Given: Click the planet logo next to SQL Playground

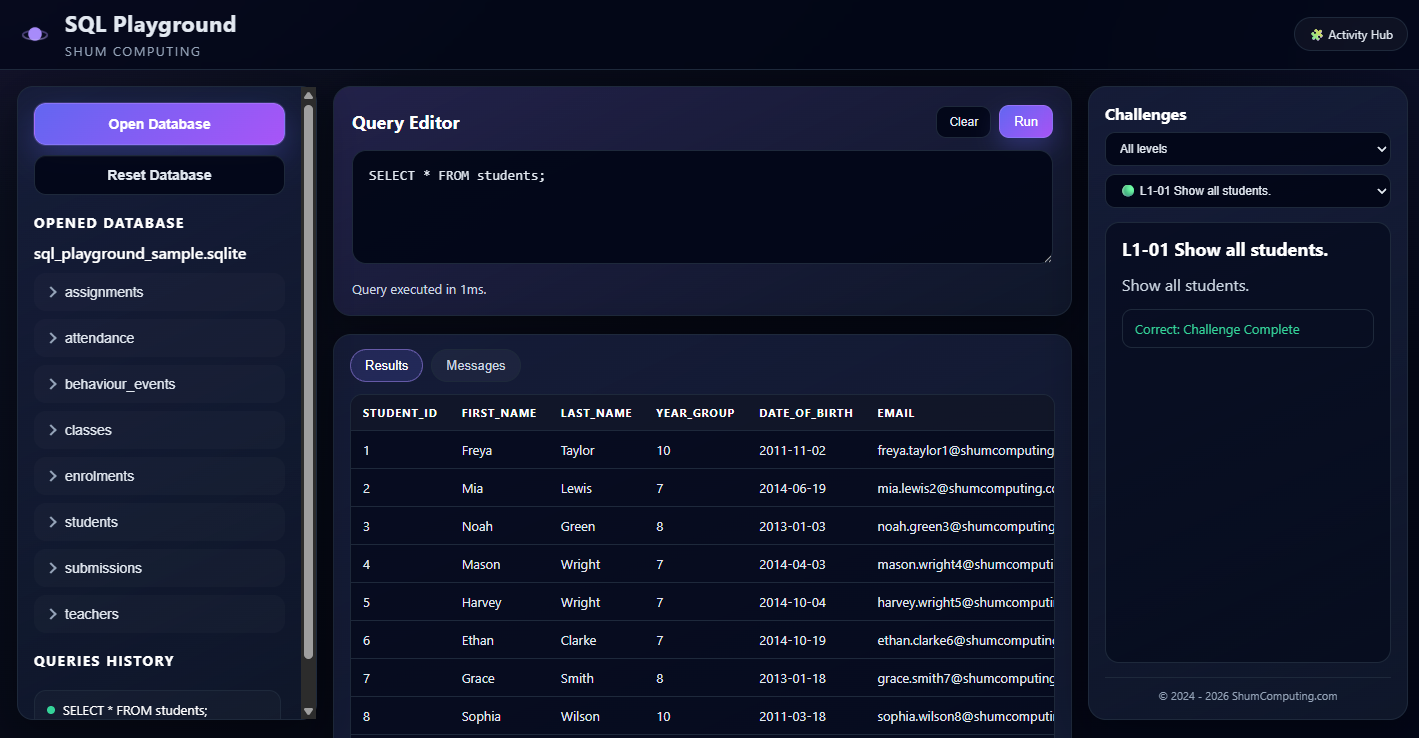Looking at the screenshot, I should tap(34, 34).
